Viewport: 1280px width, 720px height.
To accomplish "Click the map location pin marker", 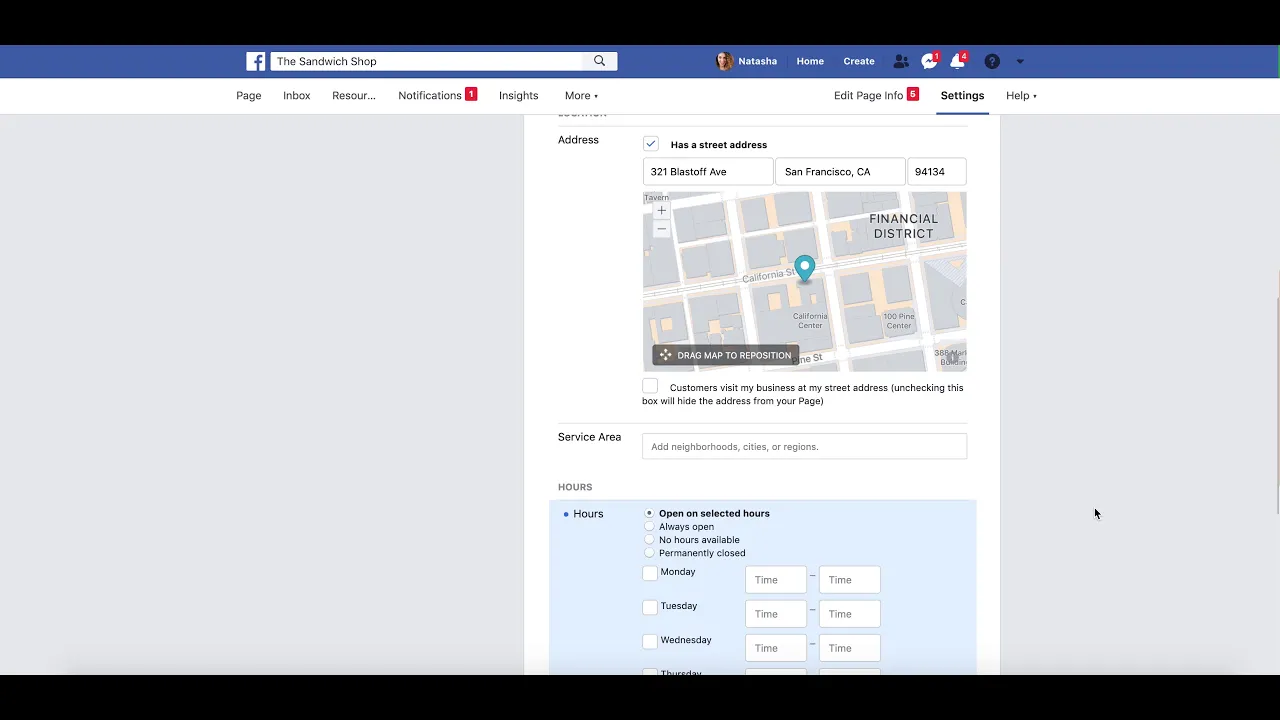I will pyautogui.click(x=805, y=269).
